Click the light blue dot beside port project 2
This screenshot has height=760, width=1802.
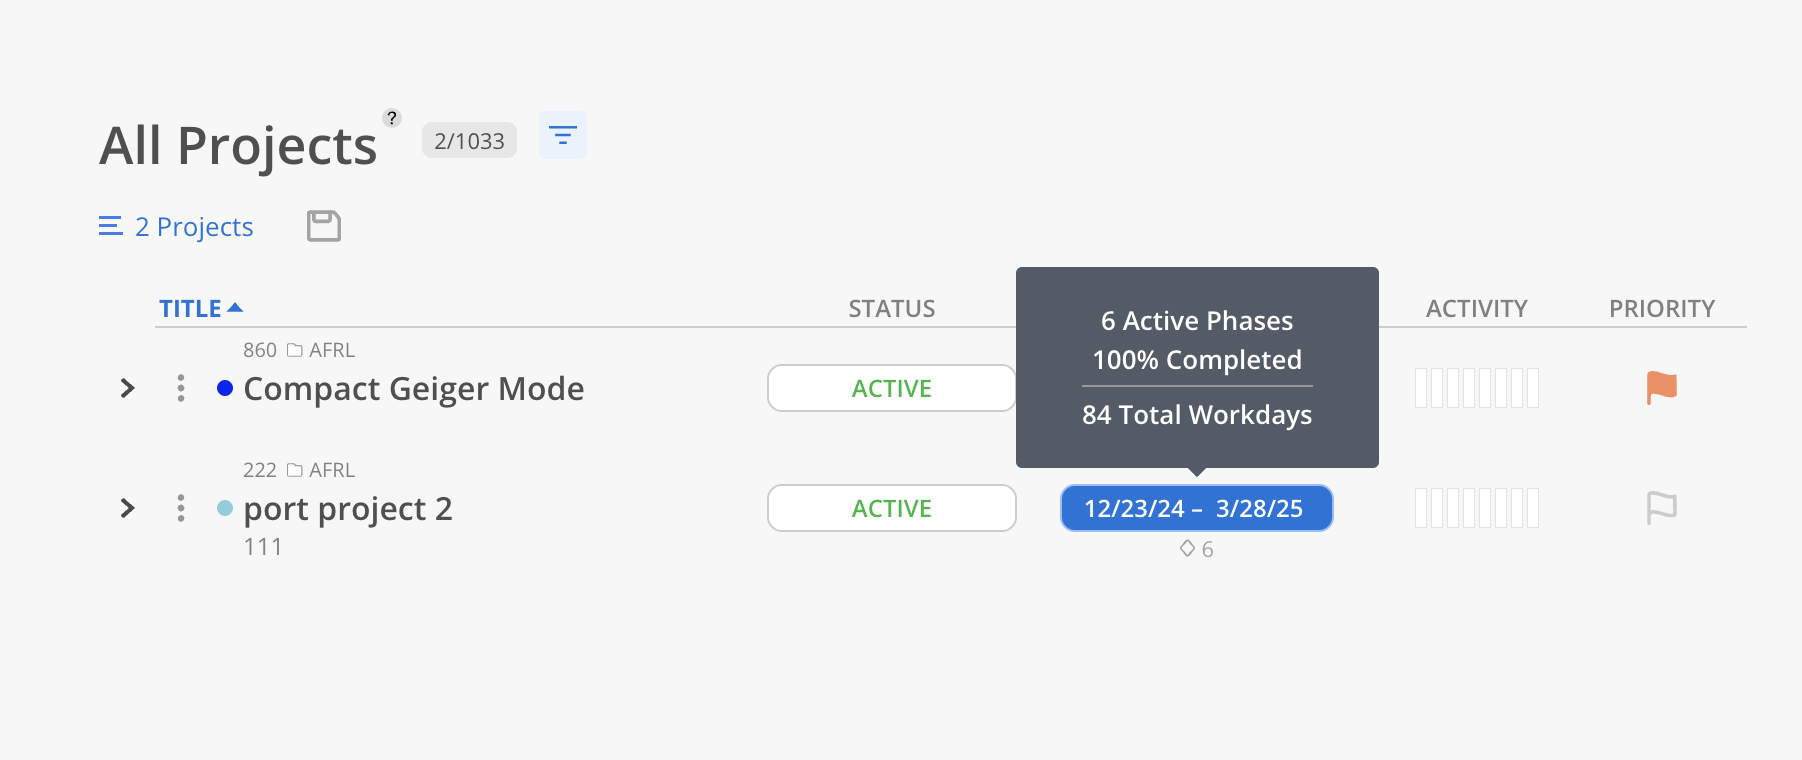pyautogui.click(x=225, y=508)
